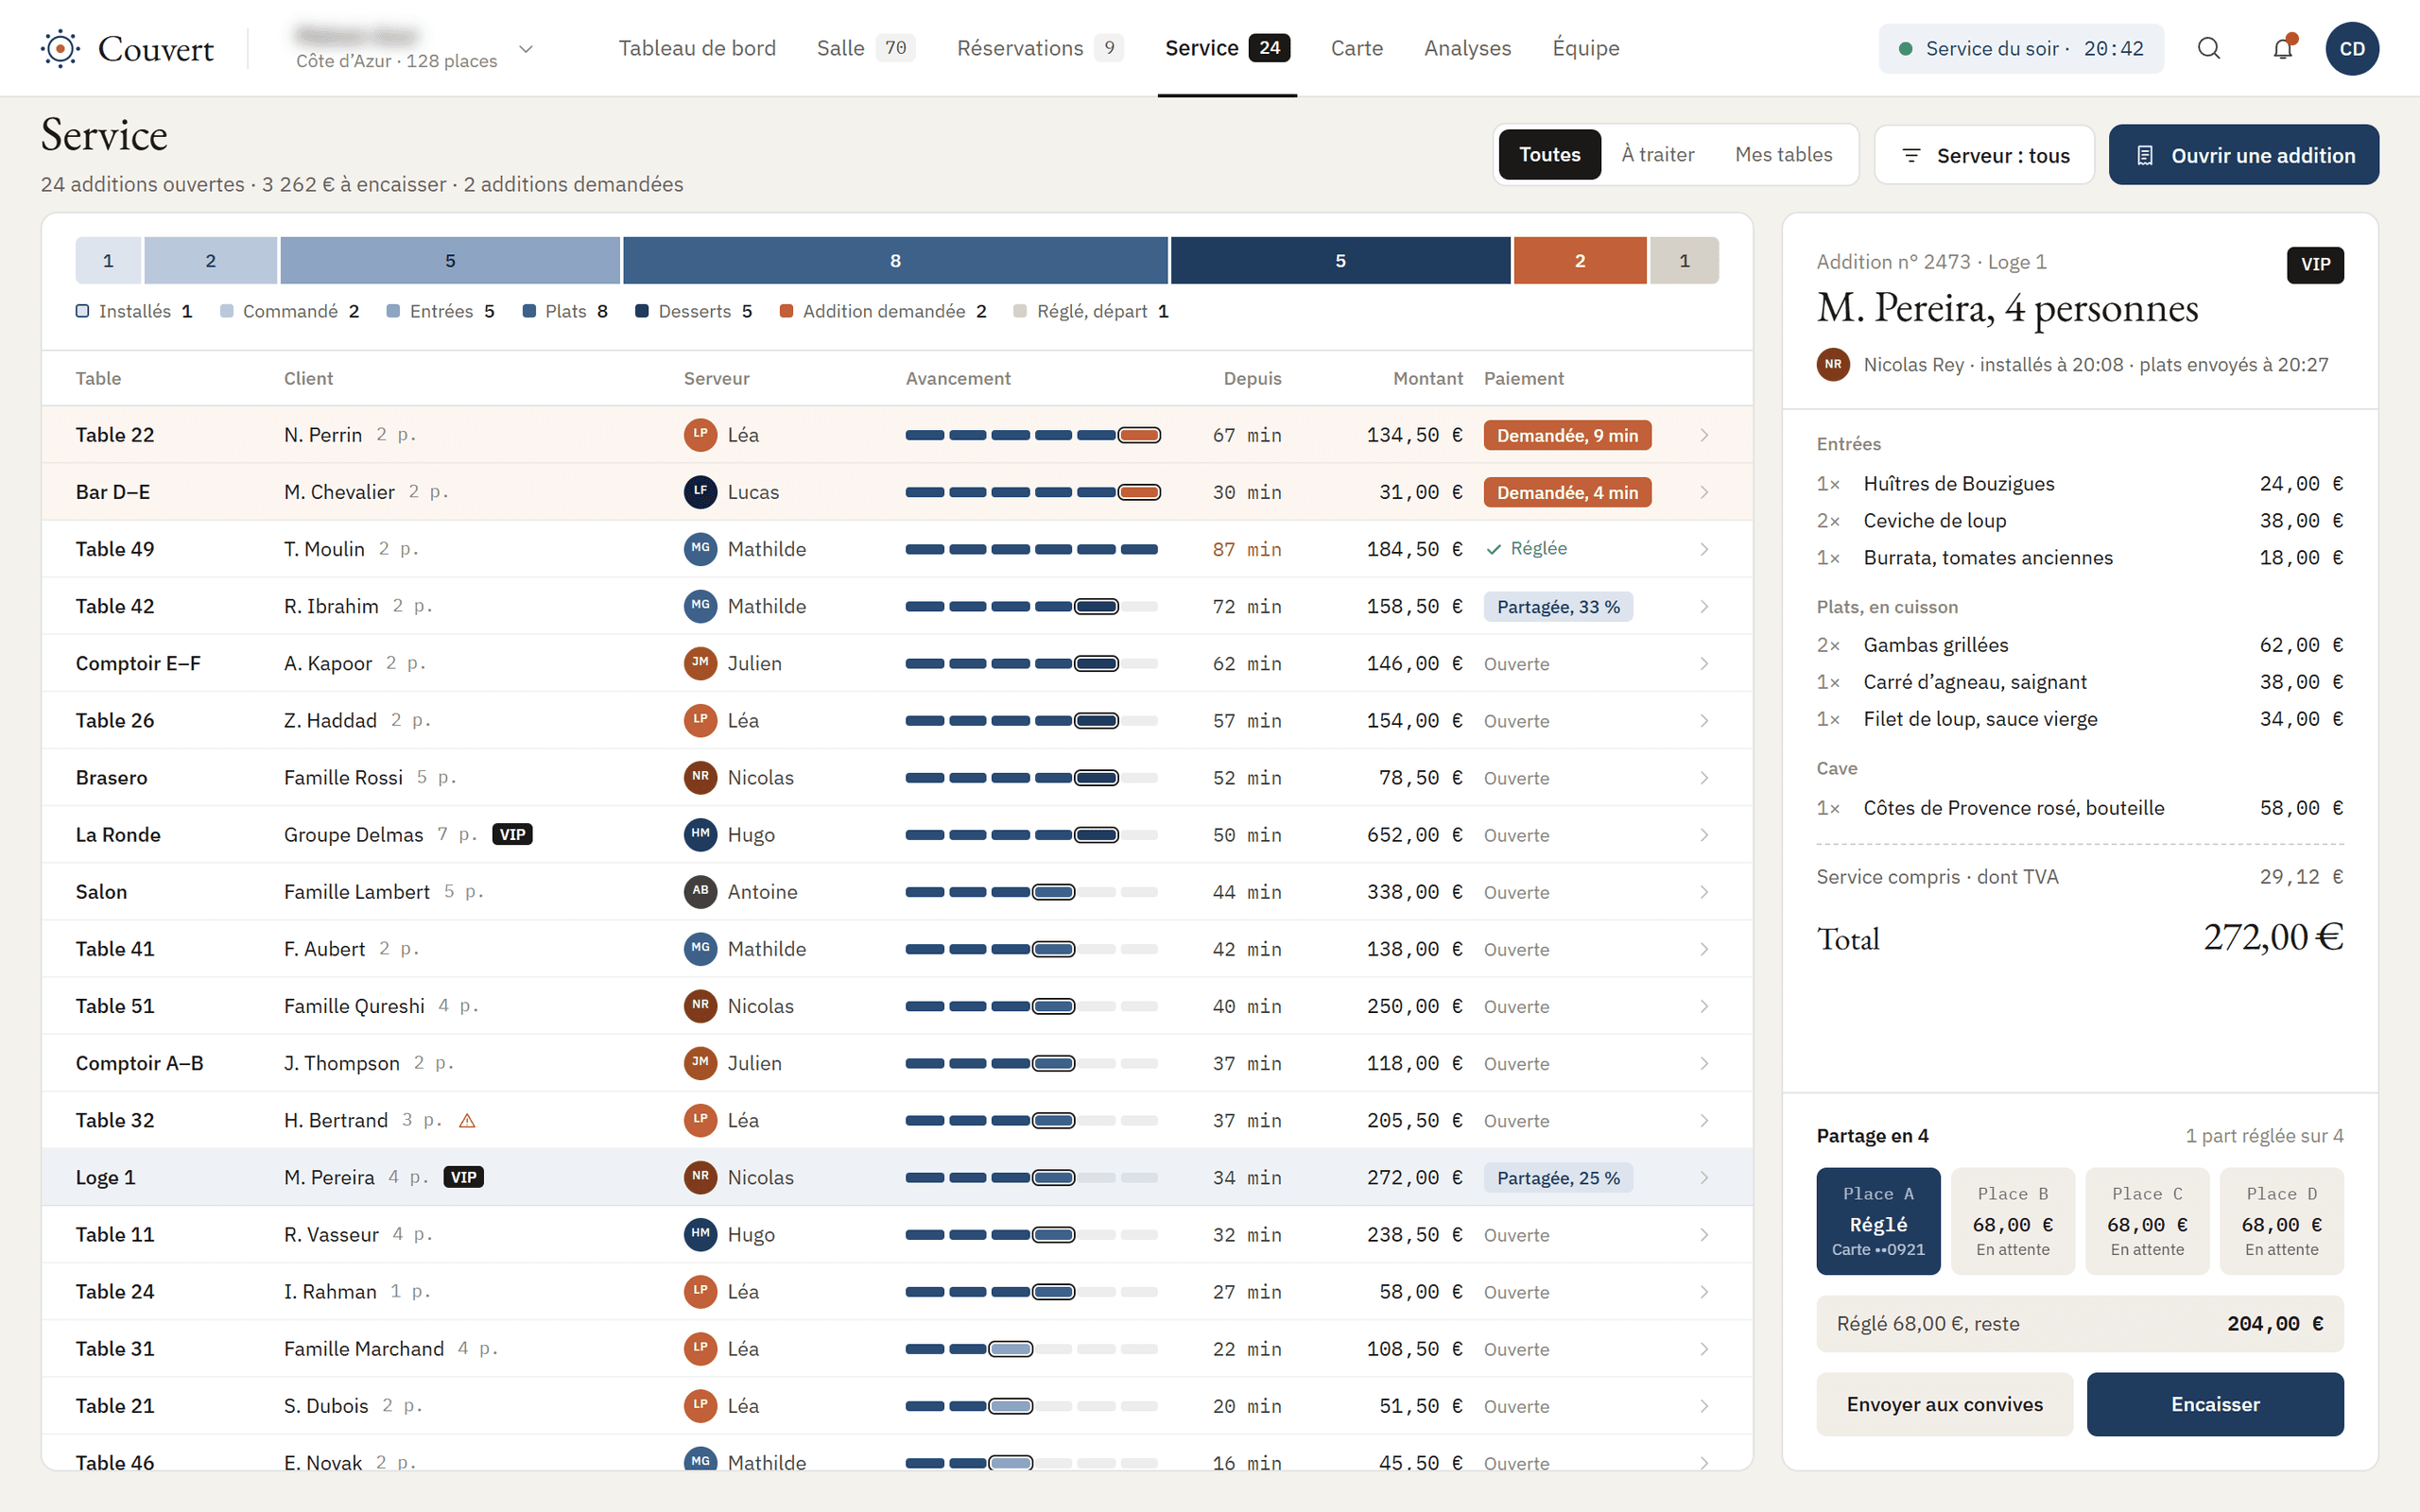This screenshot has height=1512, width=2420.
Task: Switch to the À traiter filter
Action: [x=1658, y=155]
